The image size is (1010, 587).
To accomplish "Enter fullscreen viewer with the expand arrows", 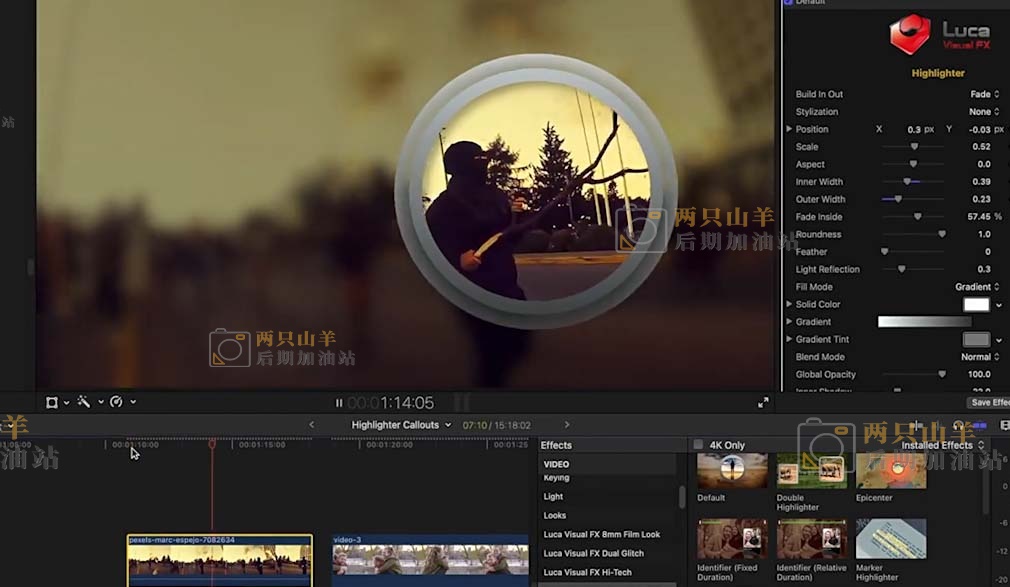I will tap(763, 403).
